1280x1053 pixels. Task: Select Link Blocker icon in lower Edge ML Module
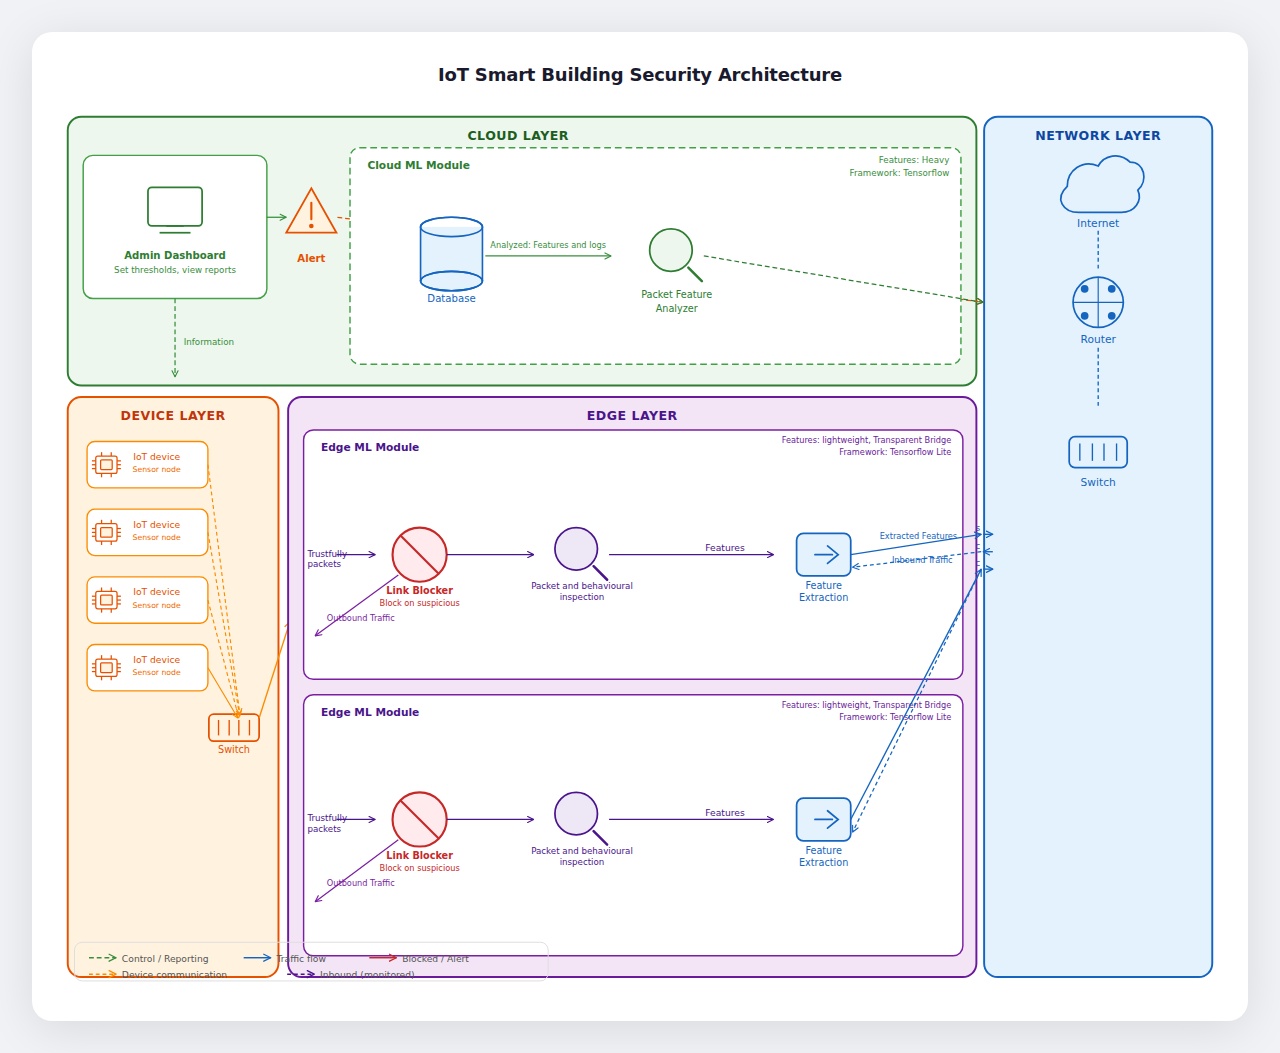419,819
